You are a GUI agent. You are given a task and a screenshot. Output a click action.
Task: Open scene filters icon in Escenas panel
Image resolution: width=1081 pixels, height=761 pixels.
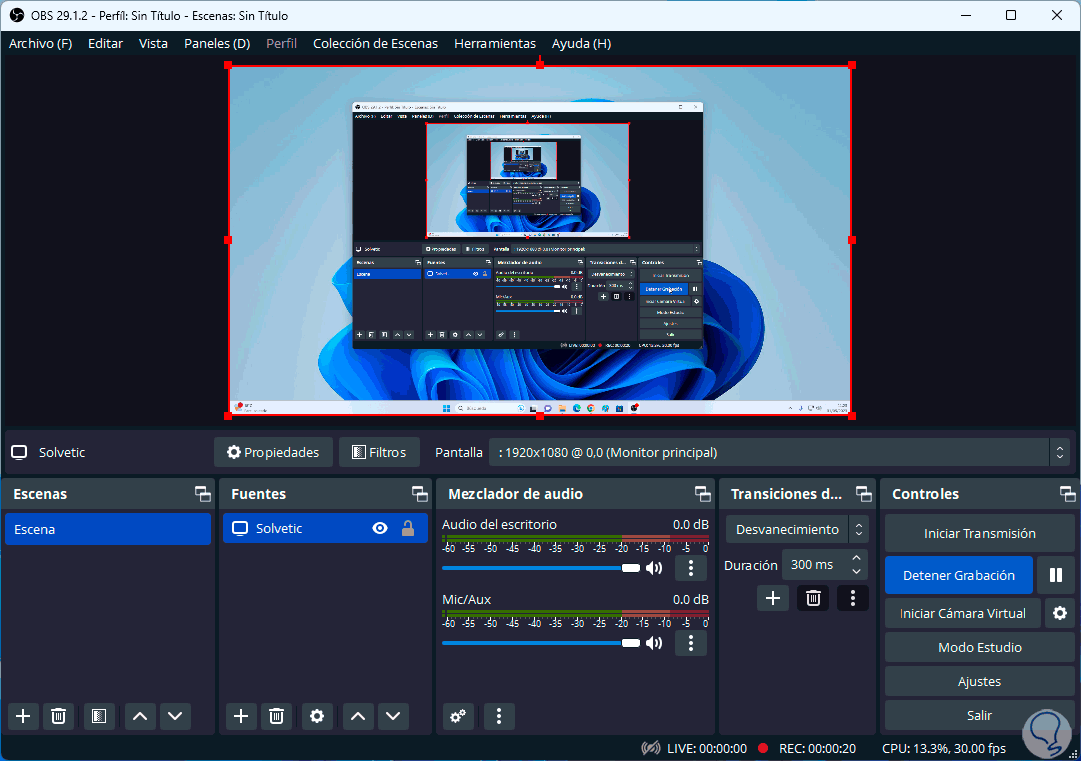pyautogui.click(x=98, y=716)
